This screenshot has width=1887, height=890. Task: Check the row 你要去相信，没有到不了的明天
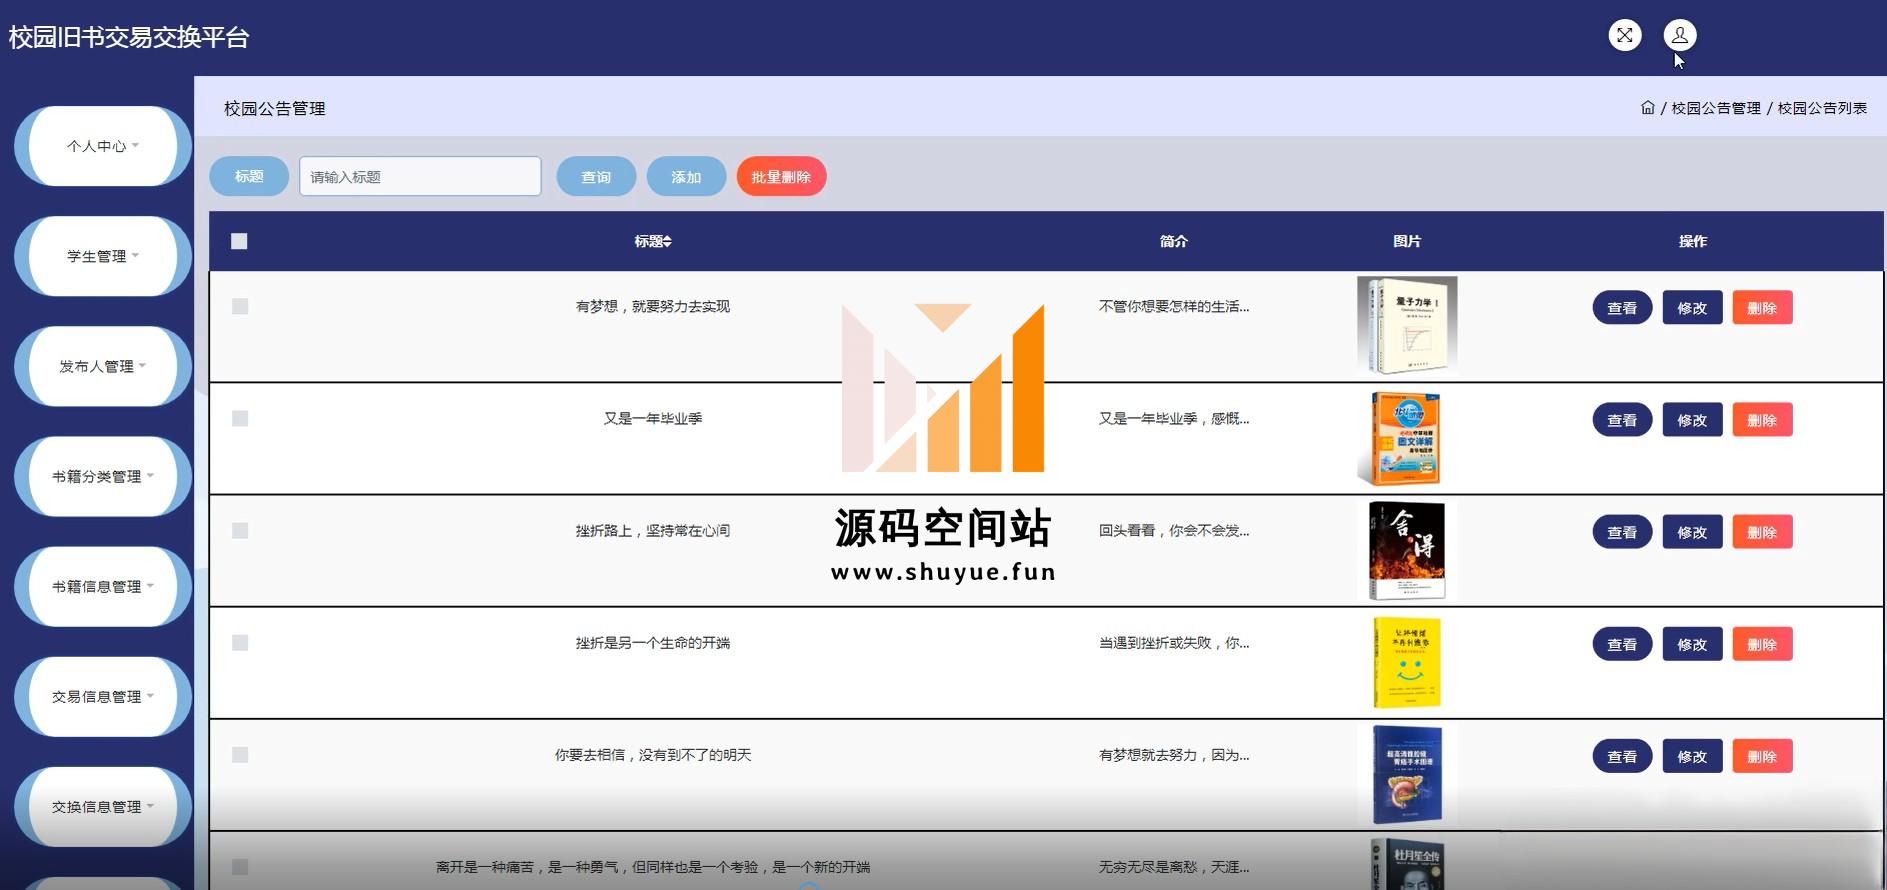click(240, 754)
